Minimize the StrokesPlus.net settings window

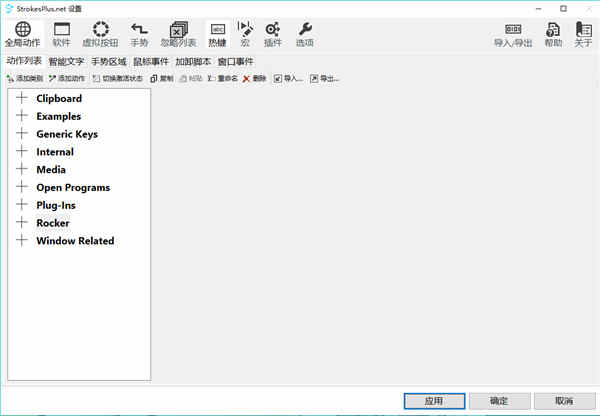538,8
